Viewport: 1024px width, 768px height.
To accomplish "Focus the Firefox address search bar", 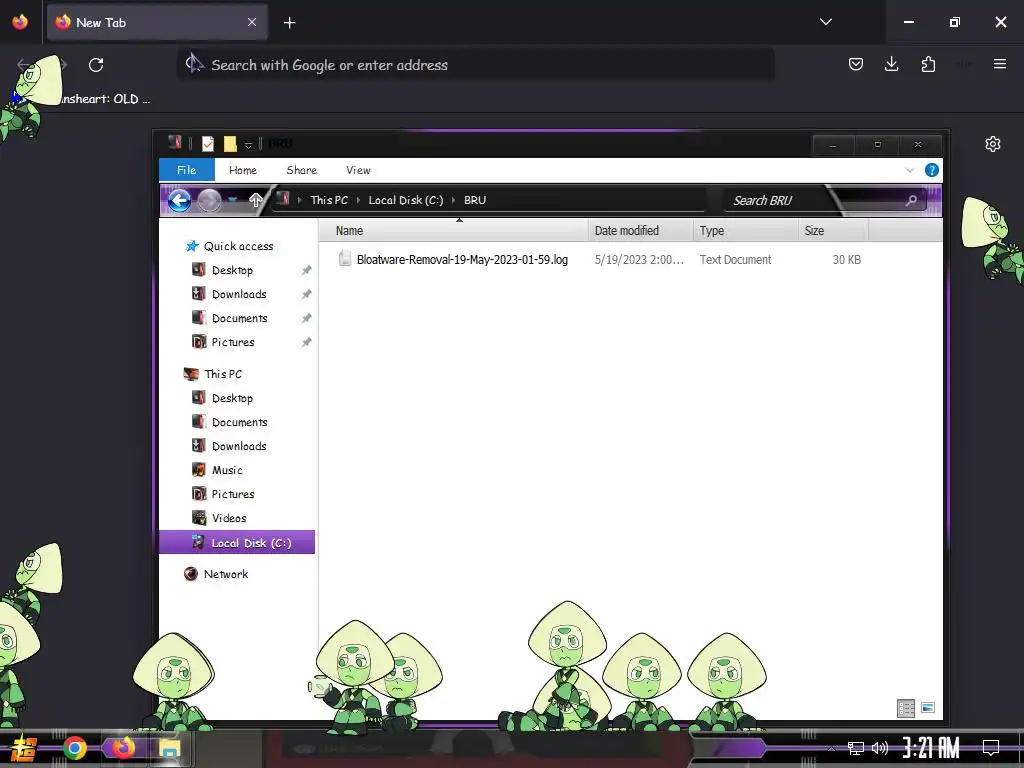I will [475, 65].
